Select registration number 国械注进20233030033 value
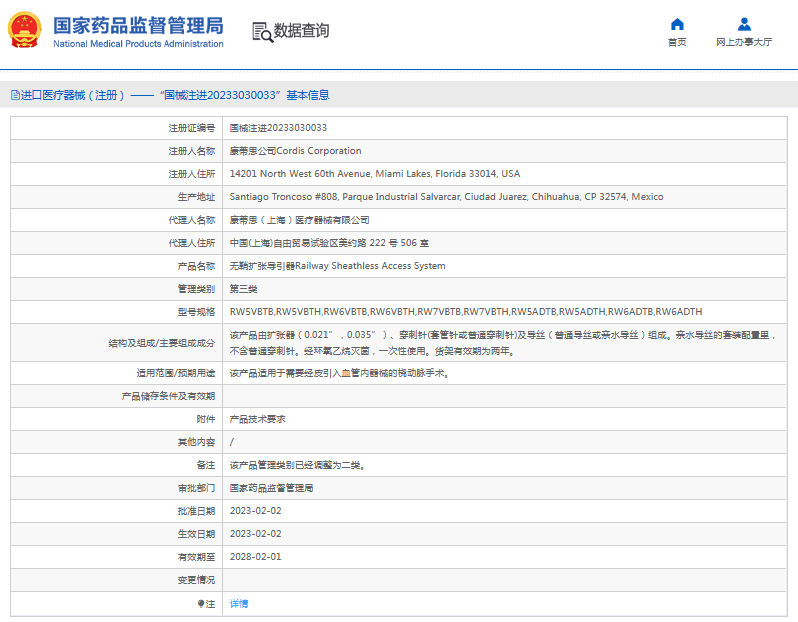 pos(278,128)
